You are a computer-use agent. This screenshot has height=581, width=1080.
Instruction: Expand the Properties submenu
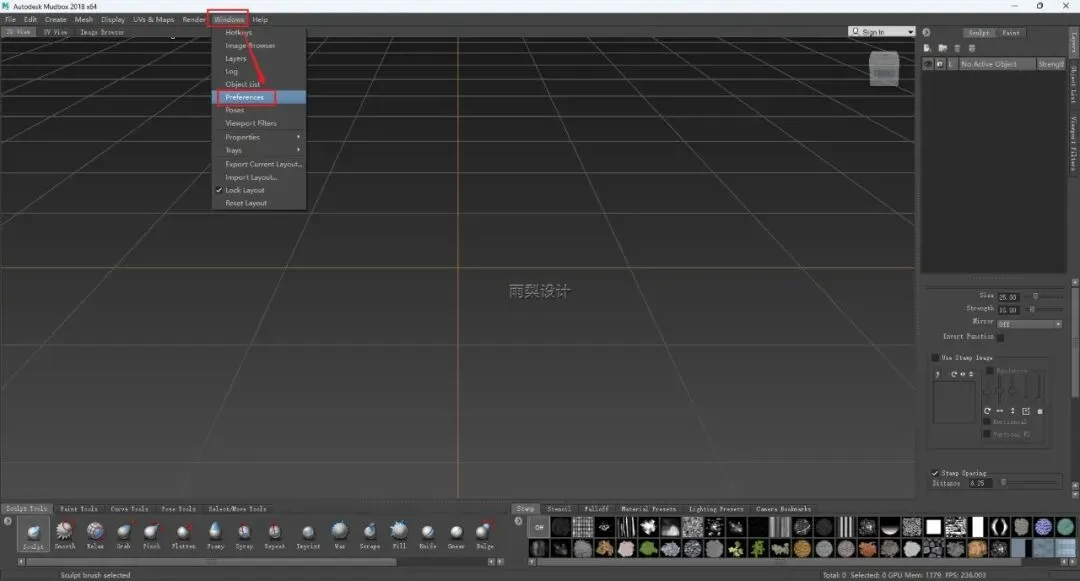(x=259, y=137)
